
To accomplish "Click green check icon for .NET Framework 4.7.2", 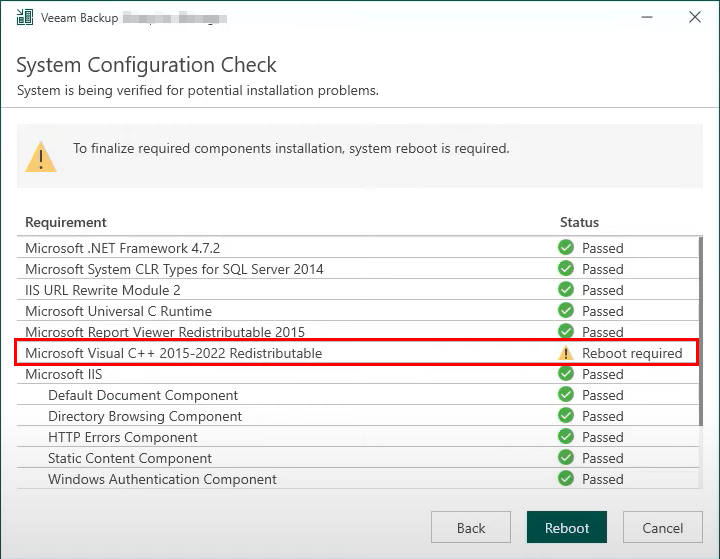I will click(x=566, y=248).
